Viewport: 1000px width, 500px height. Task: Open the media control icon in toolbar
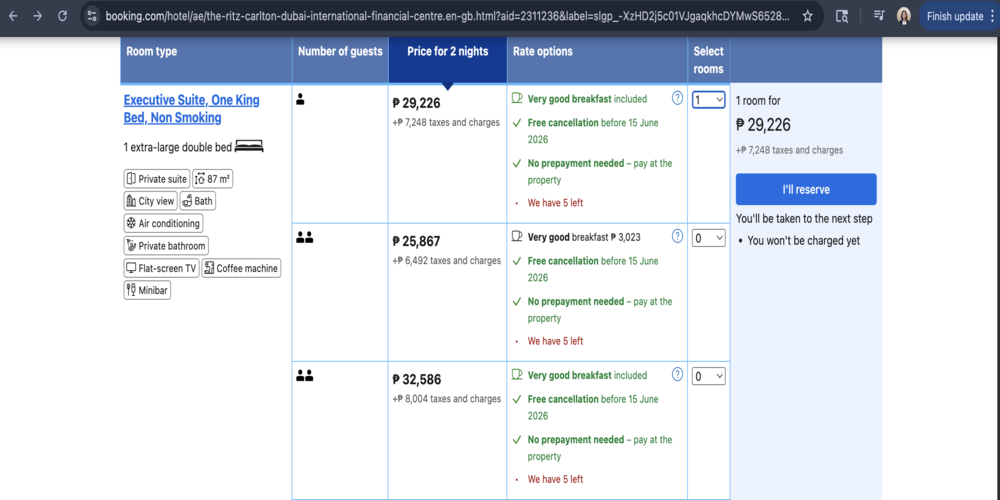[x=879, y=17]
